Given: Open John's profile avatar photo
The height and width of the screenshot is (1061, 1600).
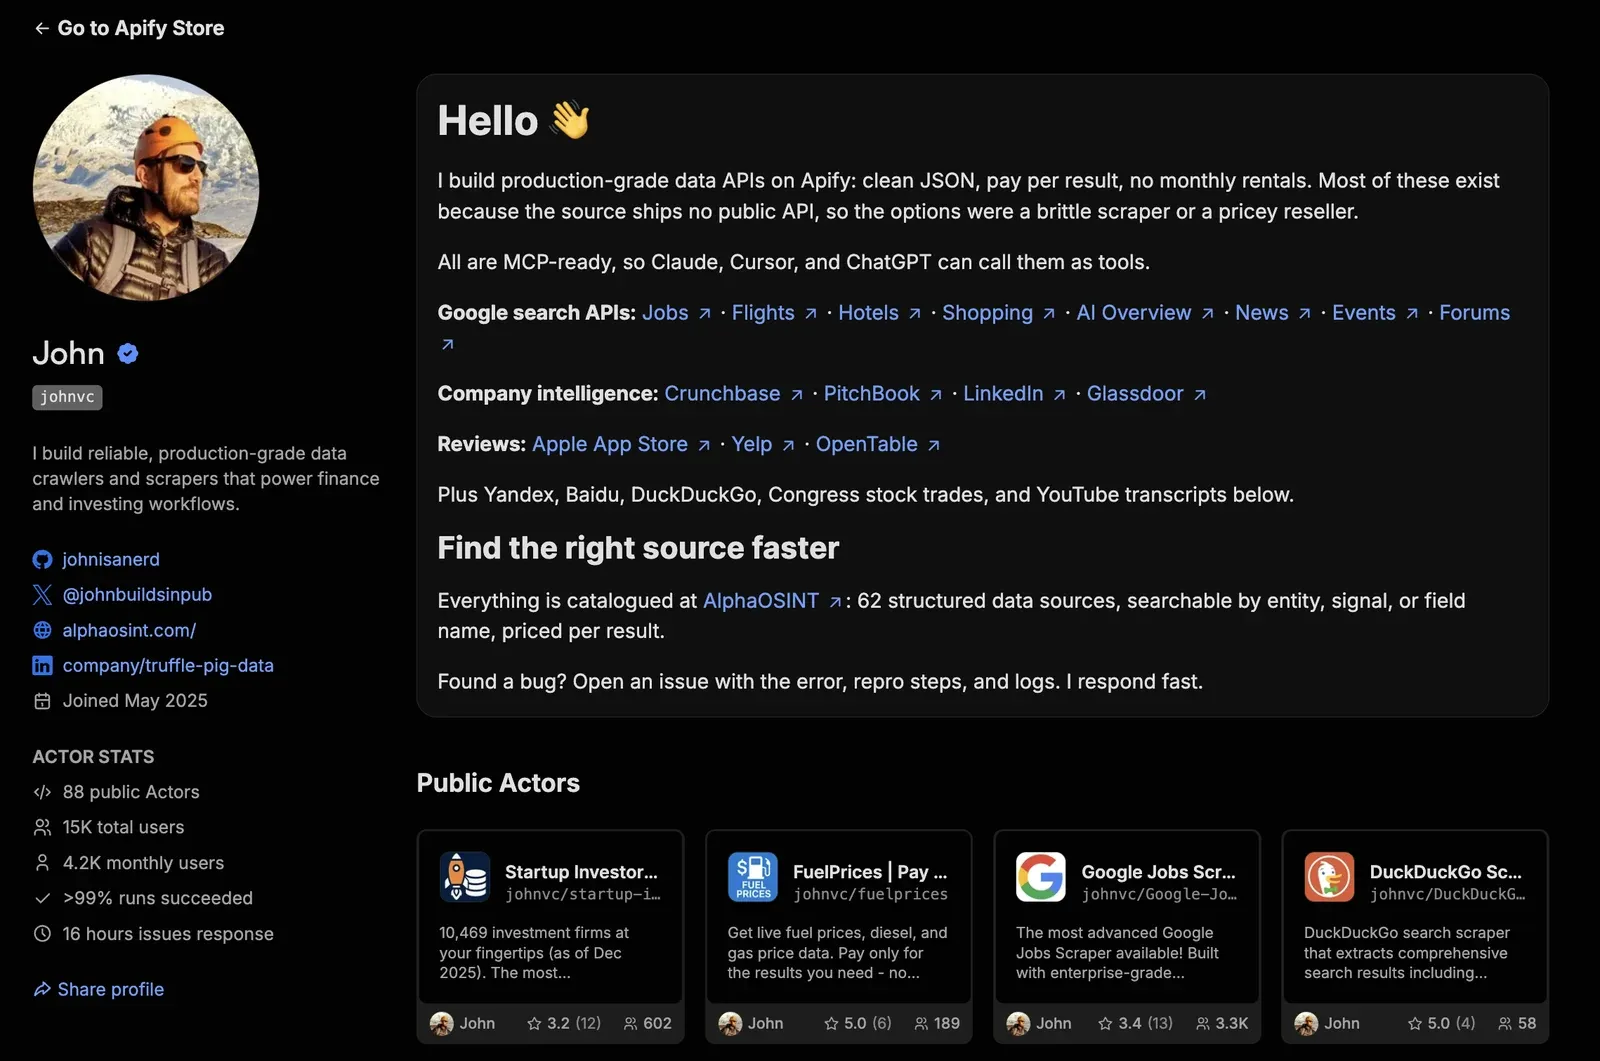Looking at the screenshot, I should coord(146,188).
